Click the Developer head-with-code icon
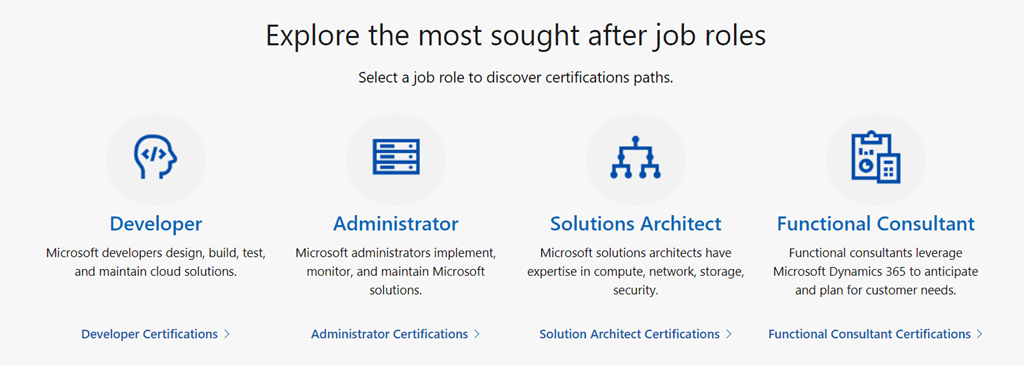Screen dimensions: 1024x365 tap(155, 157)
